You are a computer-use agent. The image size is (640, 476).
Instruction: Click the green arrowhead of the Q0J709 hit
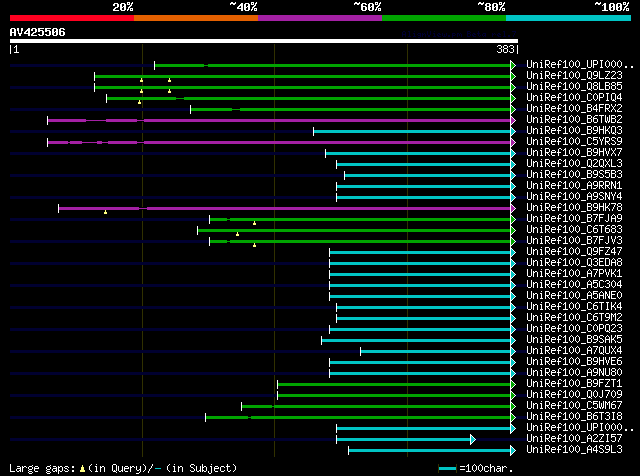click(513, 396)
